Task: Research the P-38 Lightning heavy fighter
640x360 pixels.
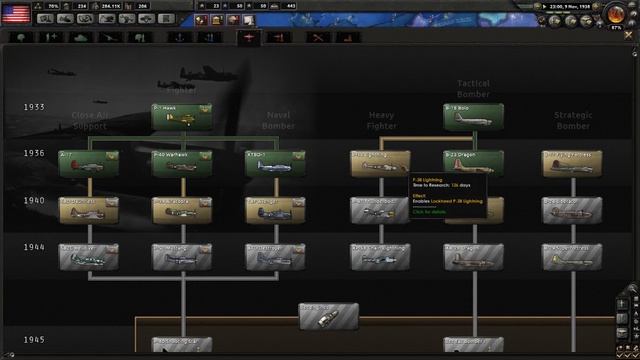Action: point(380,164)
